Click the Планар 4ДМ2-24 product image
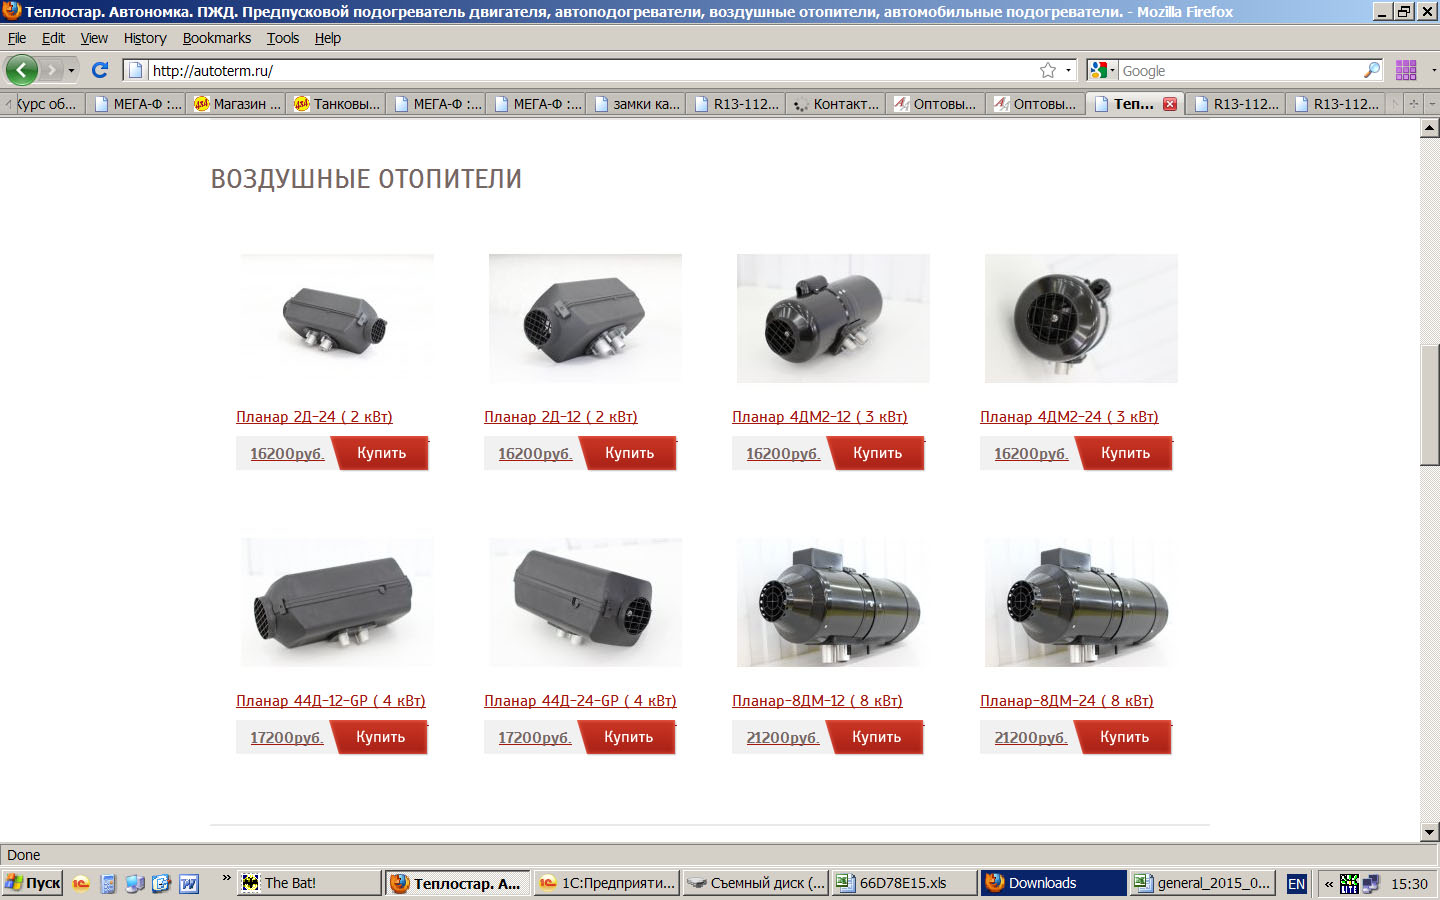Image resolution: width=1440 pixels, height=900 pixels. 1080,318
